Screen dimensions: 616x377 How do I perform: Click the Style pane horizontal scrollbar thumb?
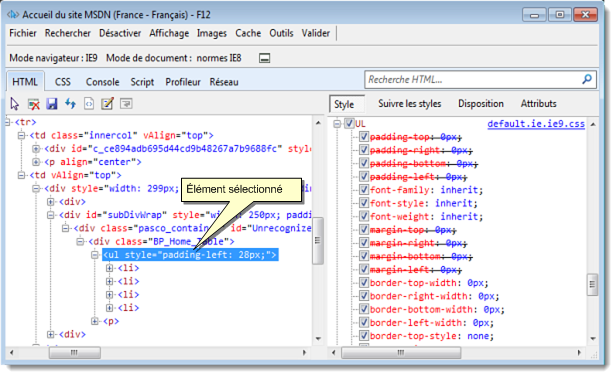click(x=401, y=353)
